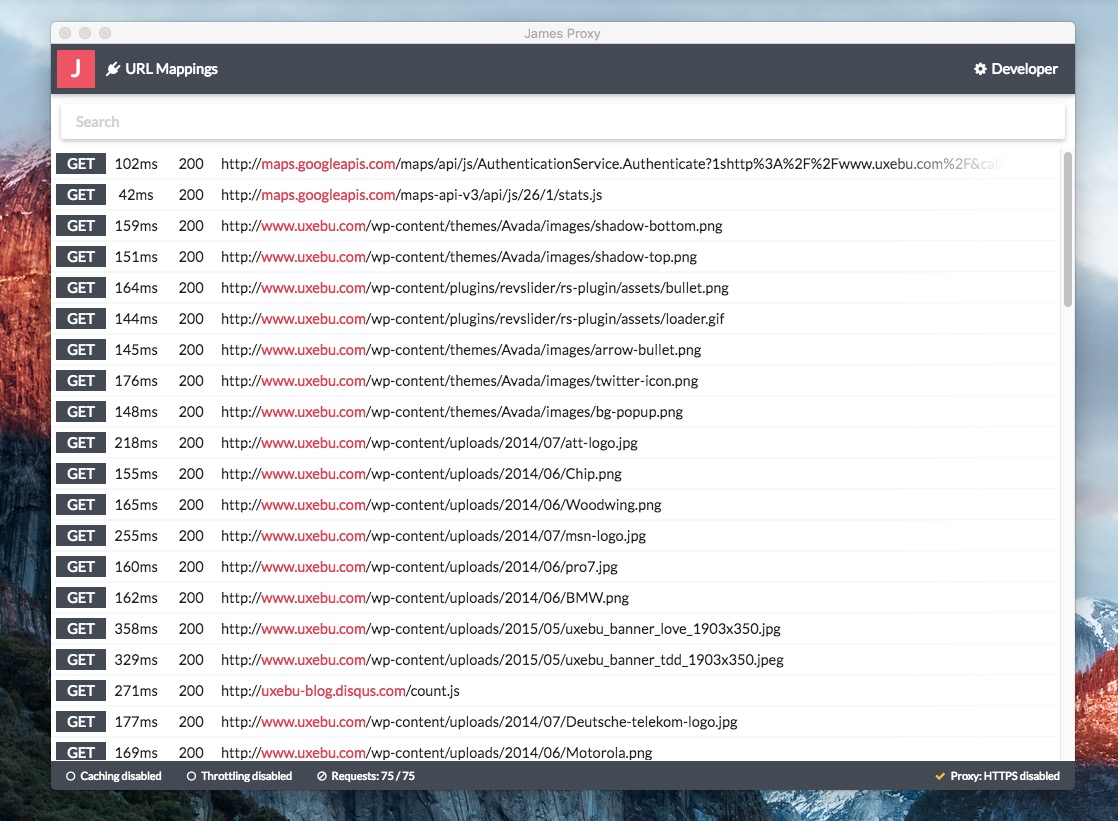Select the stats.js request row
The height and width of the screenshot is (821, 1118).
pos(558,195)
